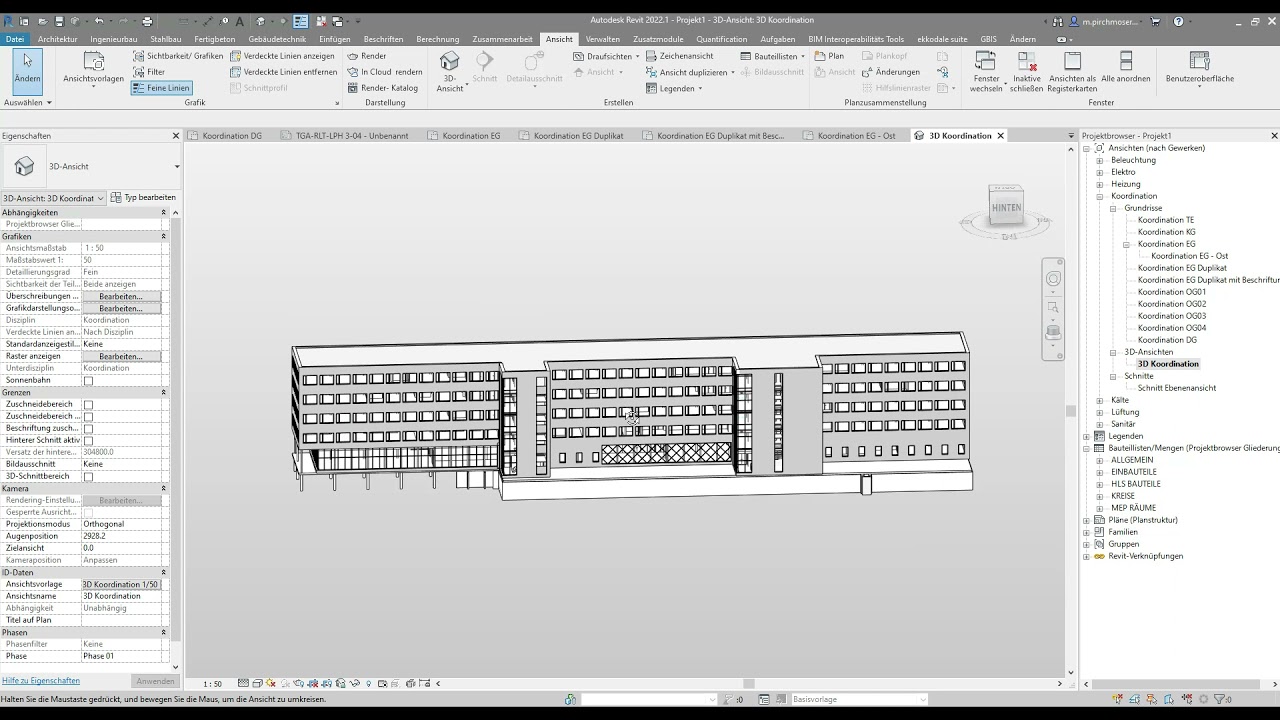Collapse the Kamera properties section
The width and height of the screenshot is (1280, 720).
[x=164, y=489]
